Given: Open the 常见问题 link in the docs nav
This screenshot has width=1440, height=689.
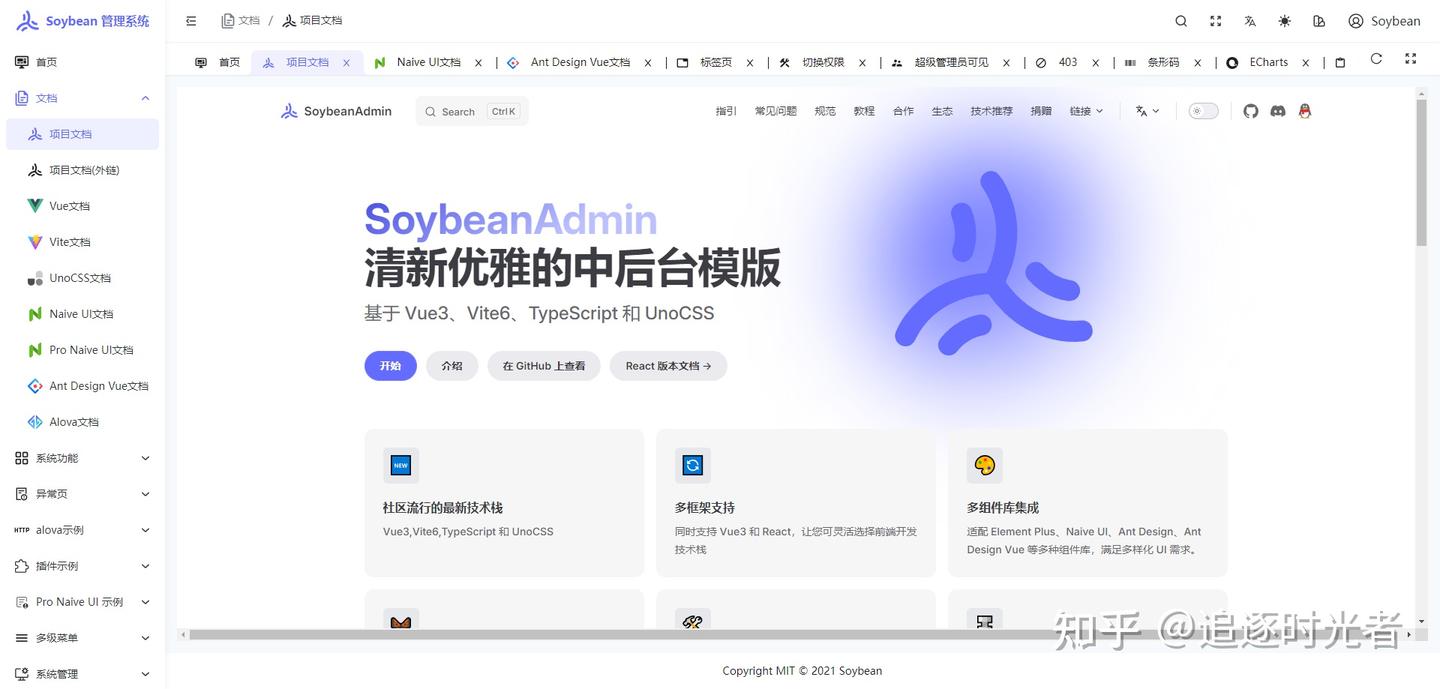Looking at the screenshot, I should [775, 111].
